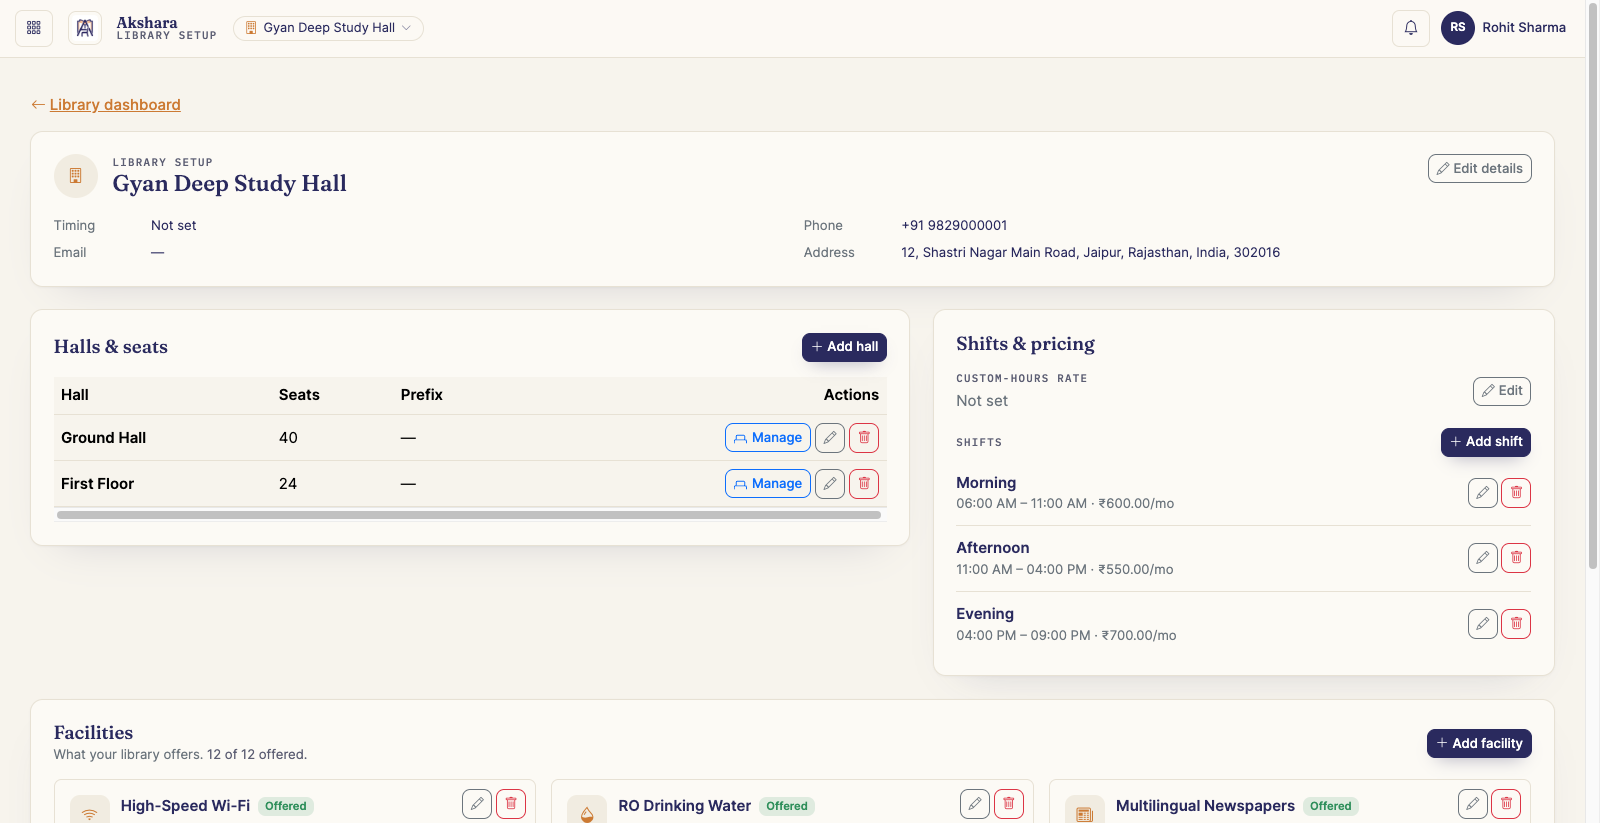Viewport: 1600px width, 823px height.
Task: Open the RS user avatar
Action: [1458, 28]
